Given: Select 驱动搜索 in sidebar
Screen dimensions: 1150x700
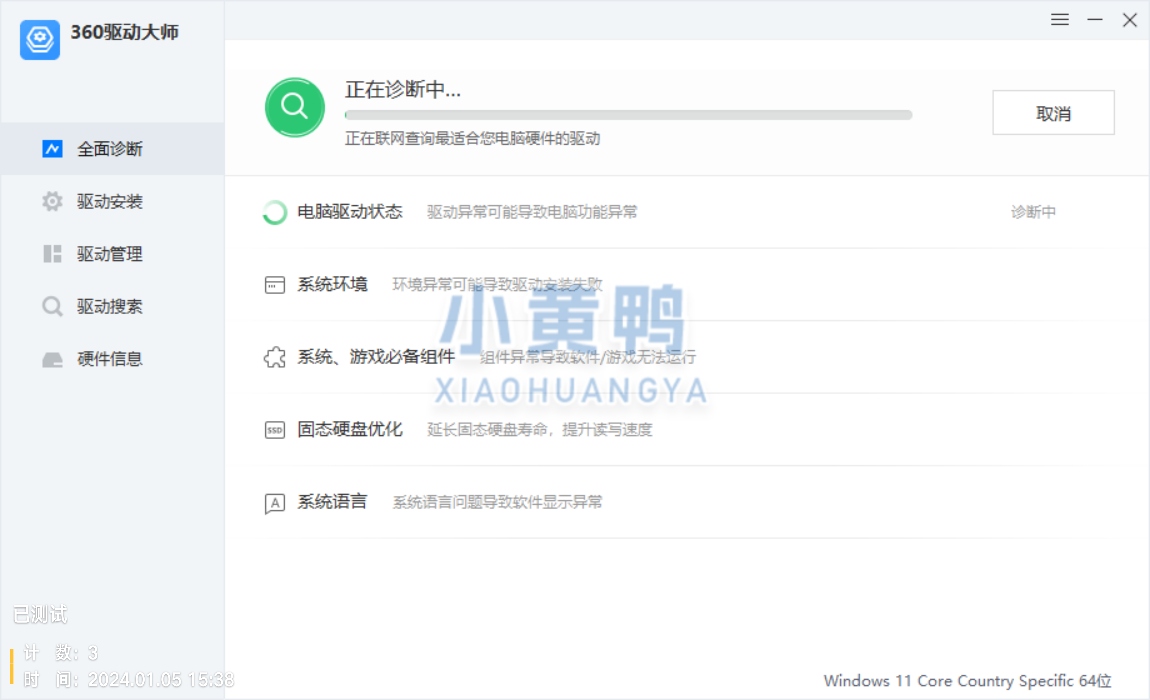Looking at the screenshot, I should pyautogui.click(x=112, y=306).
